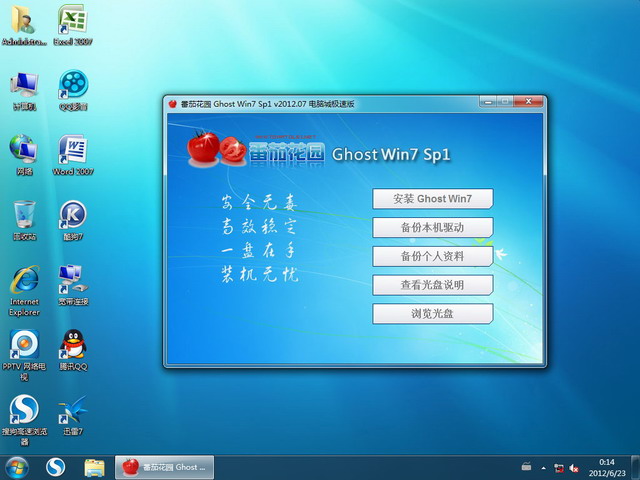Select 番茄花园 Ghost taskbar window button
640x480 pixels.
(164, 468)
